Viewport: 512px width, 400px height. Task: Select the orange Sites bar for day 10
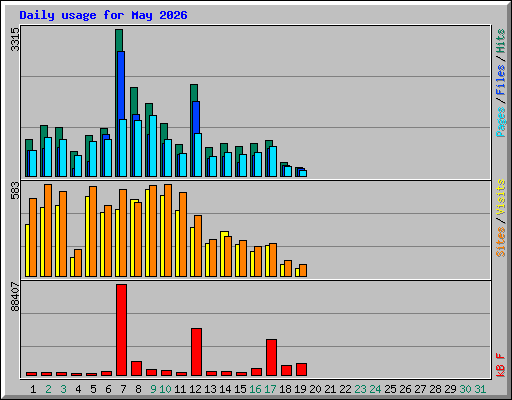tap(168, 230)
